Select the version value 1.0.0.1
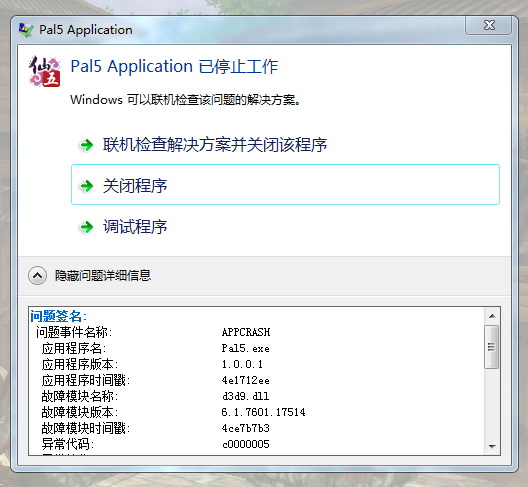Image resolution: width=528 pixels, height=487 pixels. [242, 364]
